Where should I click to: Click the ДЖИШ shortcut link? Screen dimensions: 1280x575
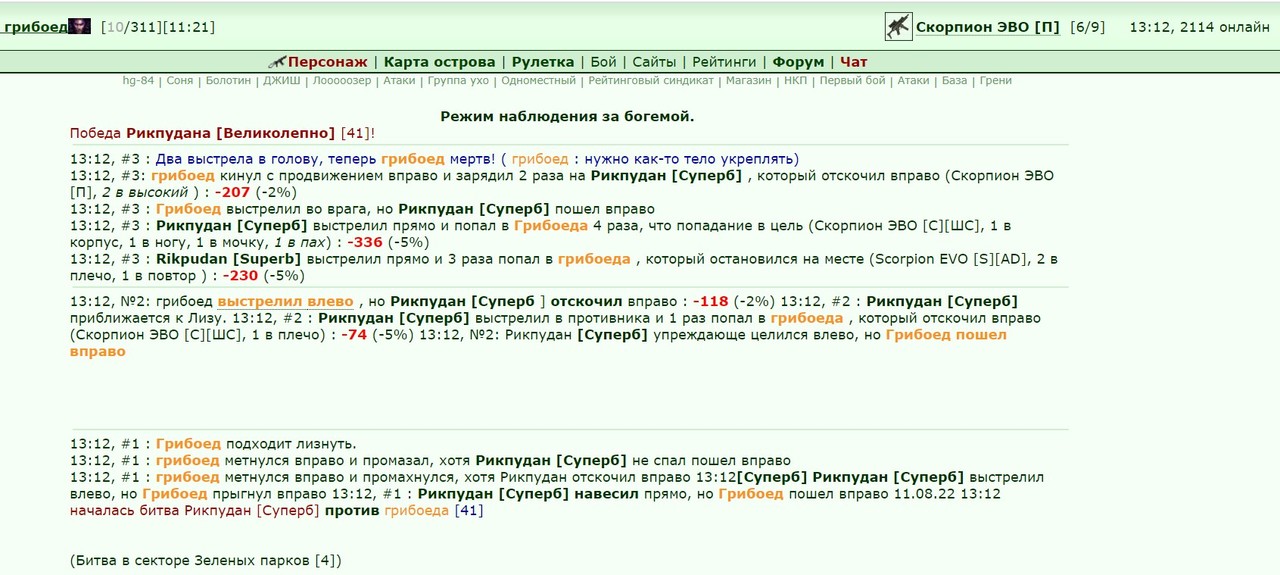pos(281,81)
